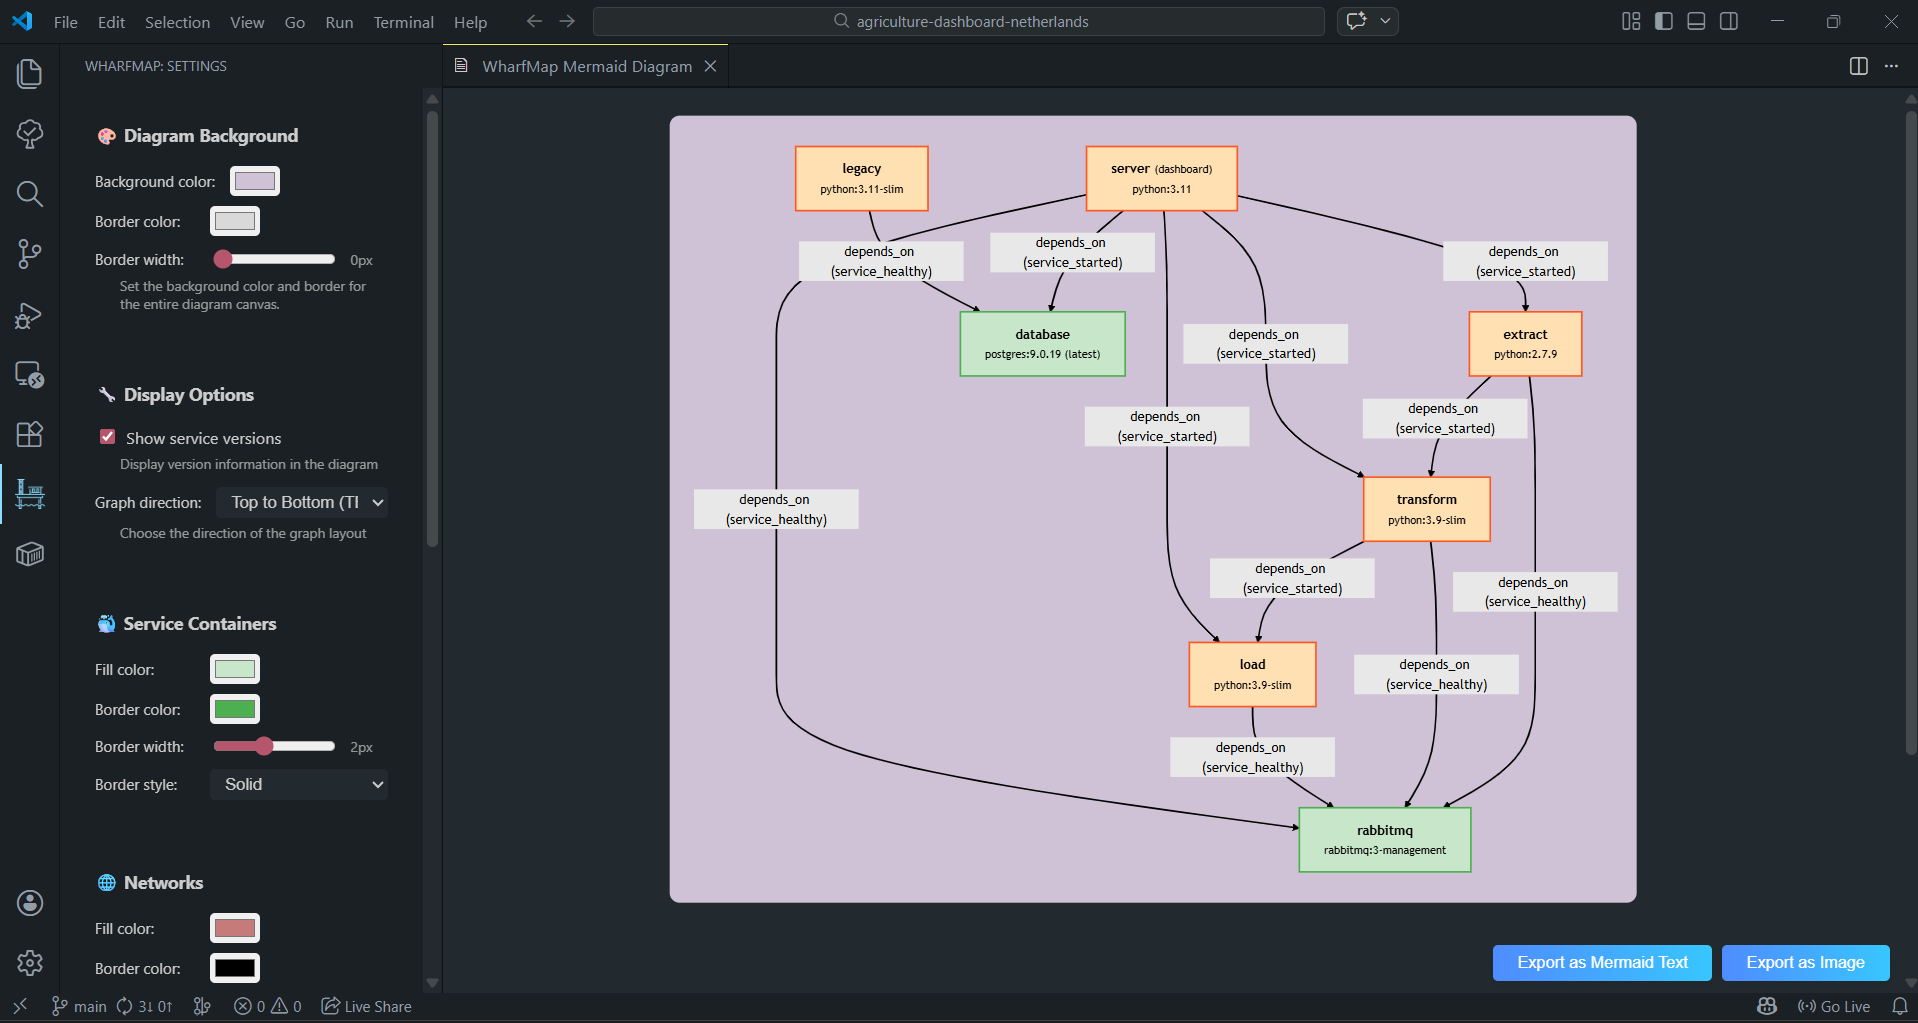Screen dimensions: 1918x1023
Task: Open Run and Debug view
Action: coord(30,315)
